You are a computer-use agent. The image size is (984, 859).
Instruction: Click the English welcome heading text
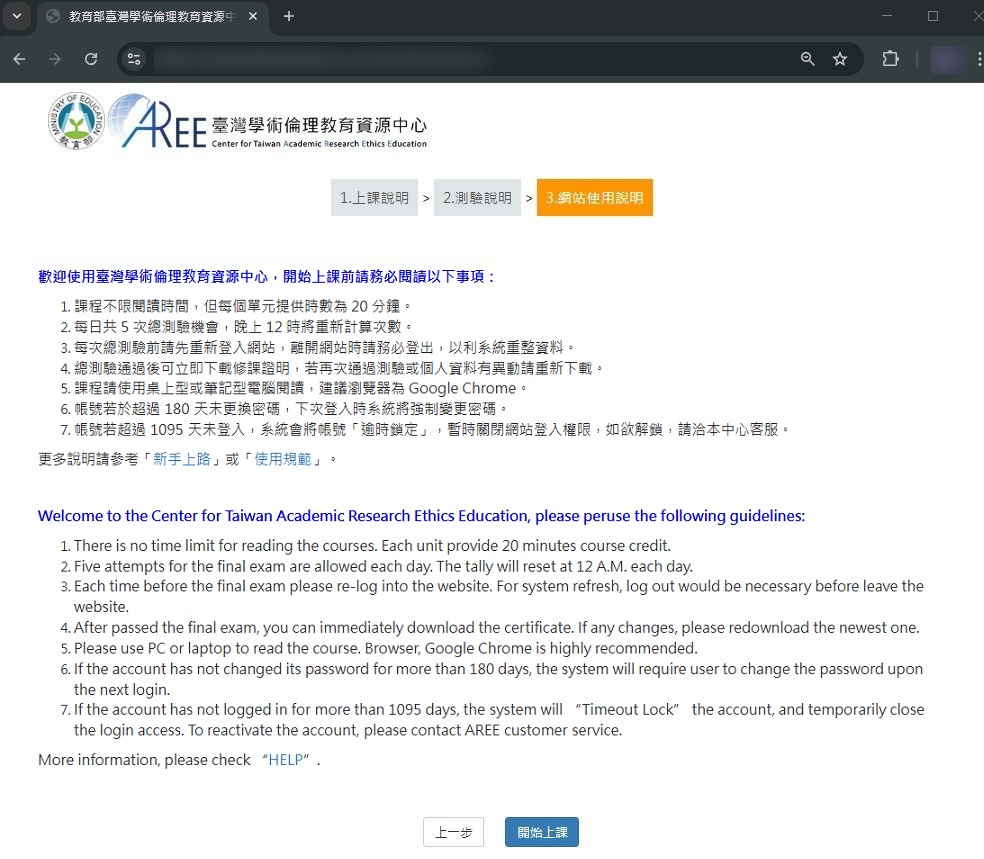(x=421, y=516)
